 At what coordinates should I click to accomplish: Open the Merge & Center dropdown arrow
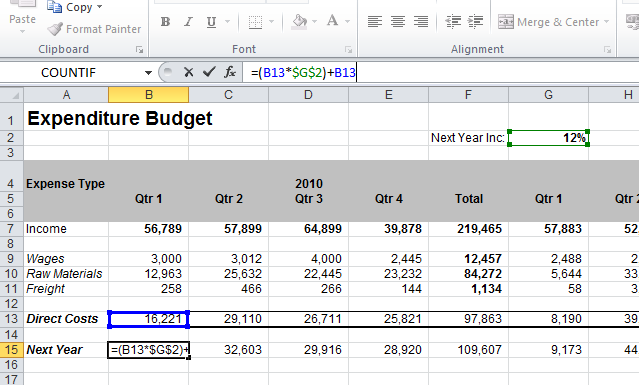(x=606, y=22)
